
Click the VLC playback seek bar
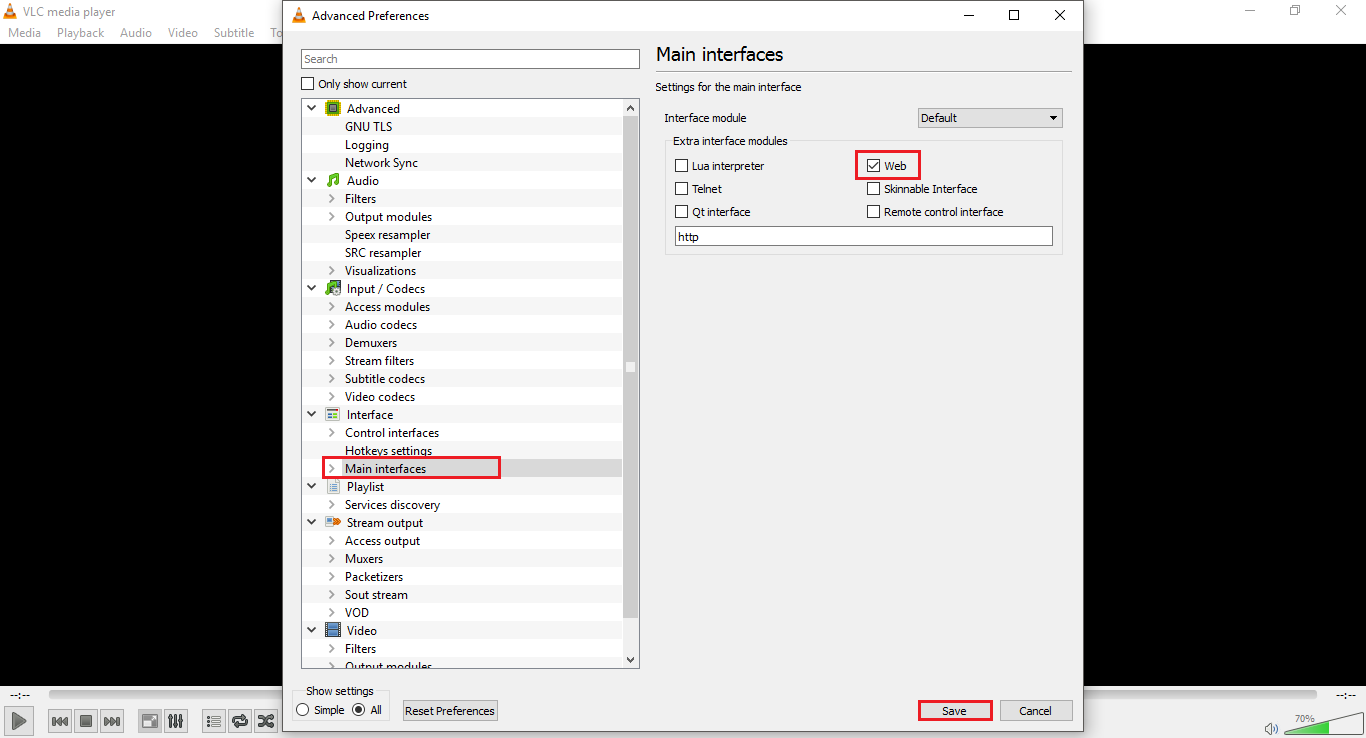pyautogui.click(x=683, y=694)
